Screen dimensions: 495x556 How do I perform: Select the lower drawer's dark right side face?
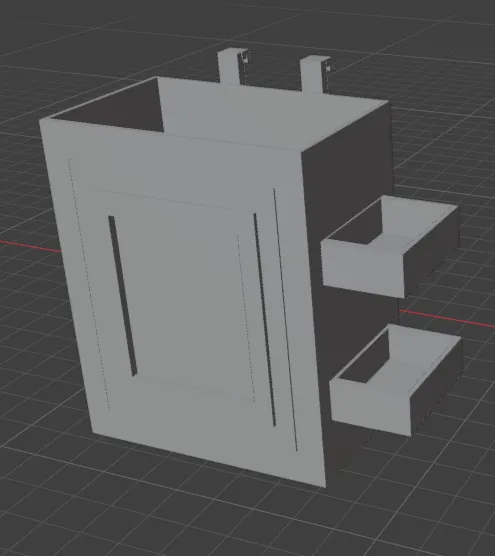tap(437, 387)
